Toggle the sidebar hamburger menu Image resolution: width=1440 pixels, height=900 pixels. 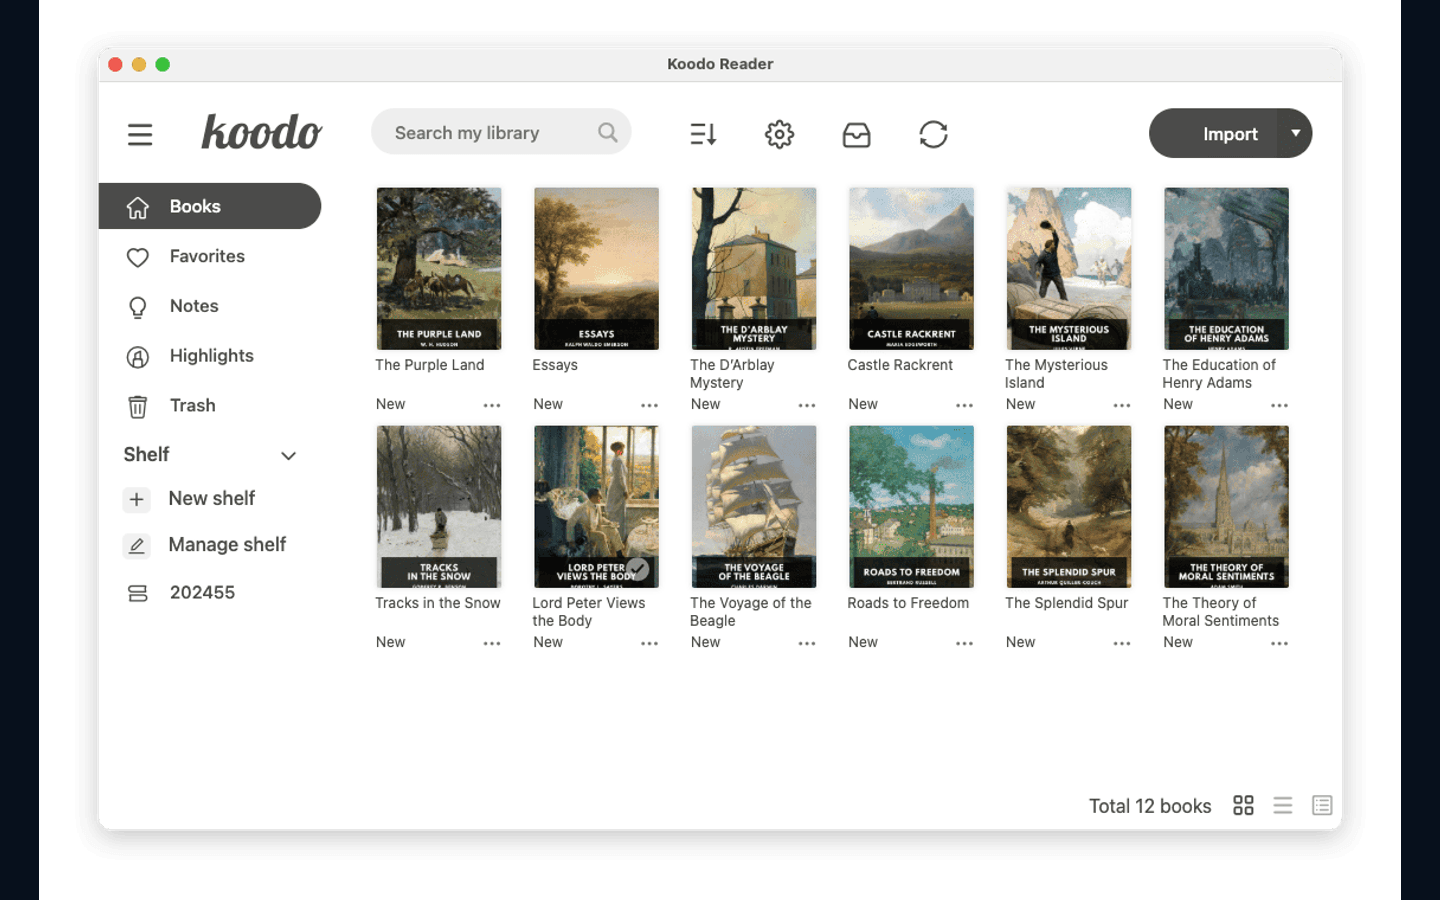click(x=140, y=134)
